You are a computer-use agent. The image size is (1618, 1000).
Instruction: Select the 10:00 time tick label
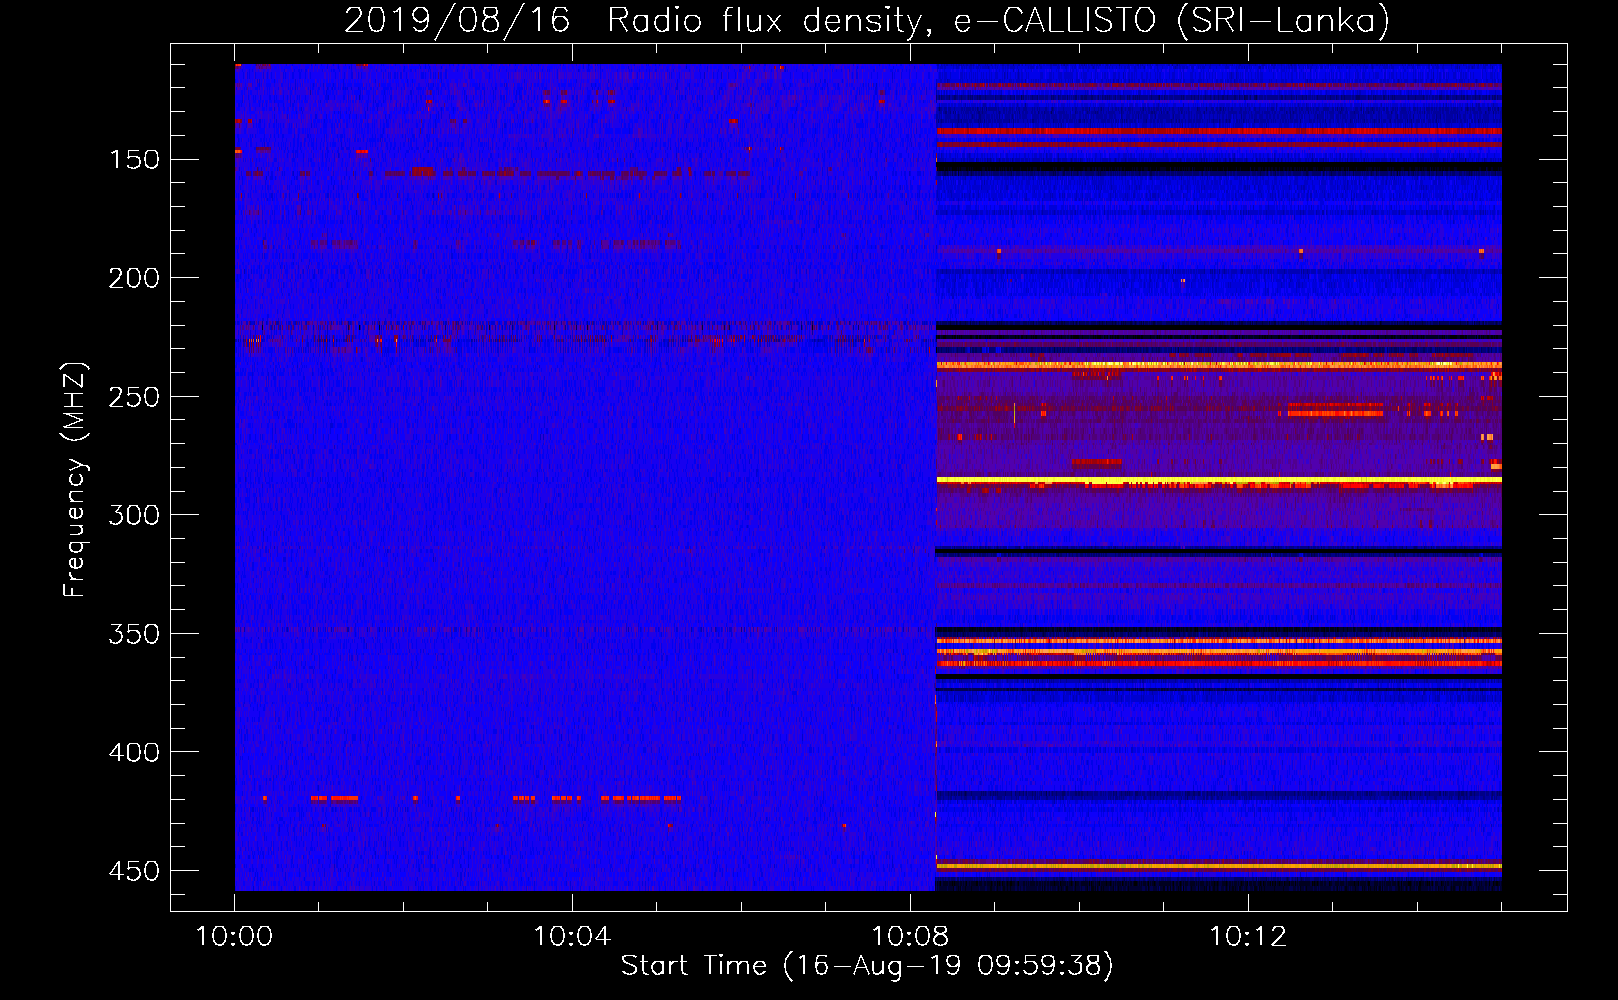(234, 937)
